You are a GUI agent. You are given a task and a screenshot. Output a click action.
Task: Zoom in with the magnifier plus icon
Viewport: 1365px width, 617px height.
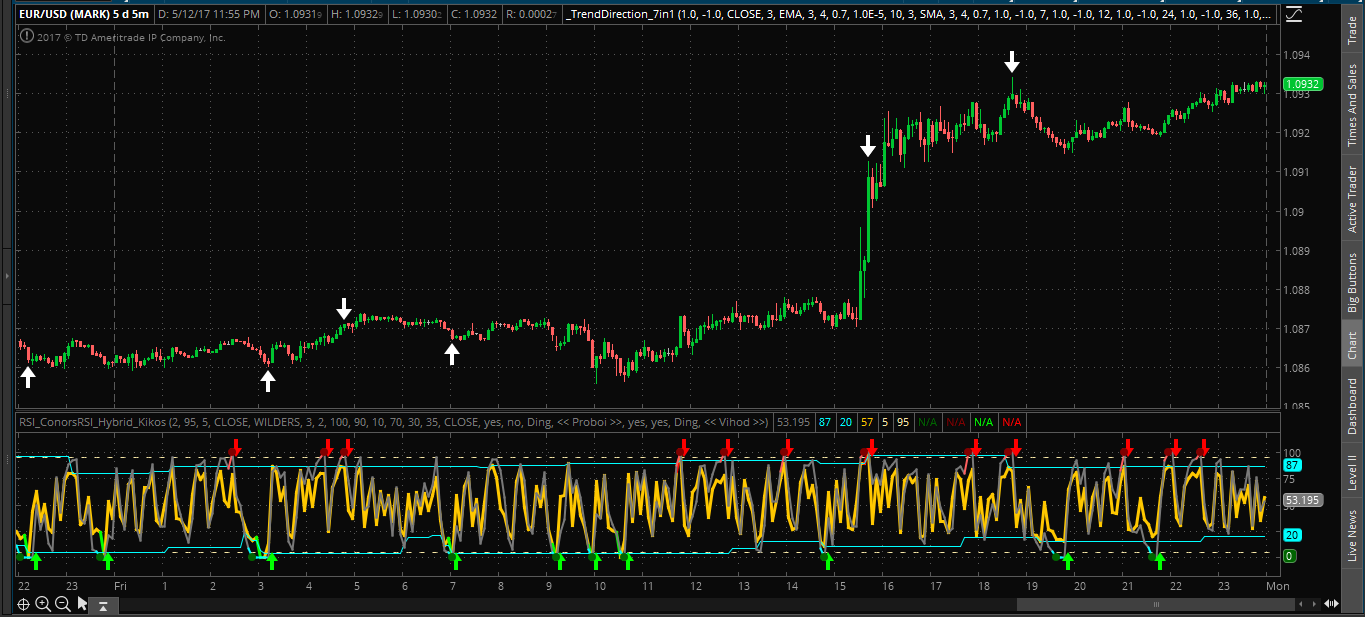tap(43, 604)
